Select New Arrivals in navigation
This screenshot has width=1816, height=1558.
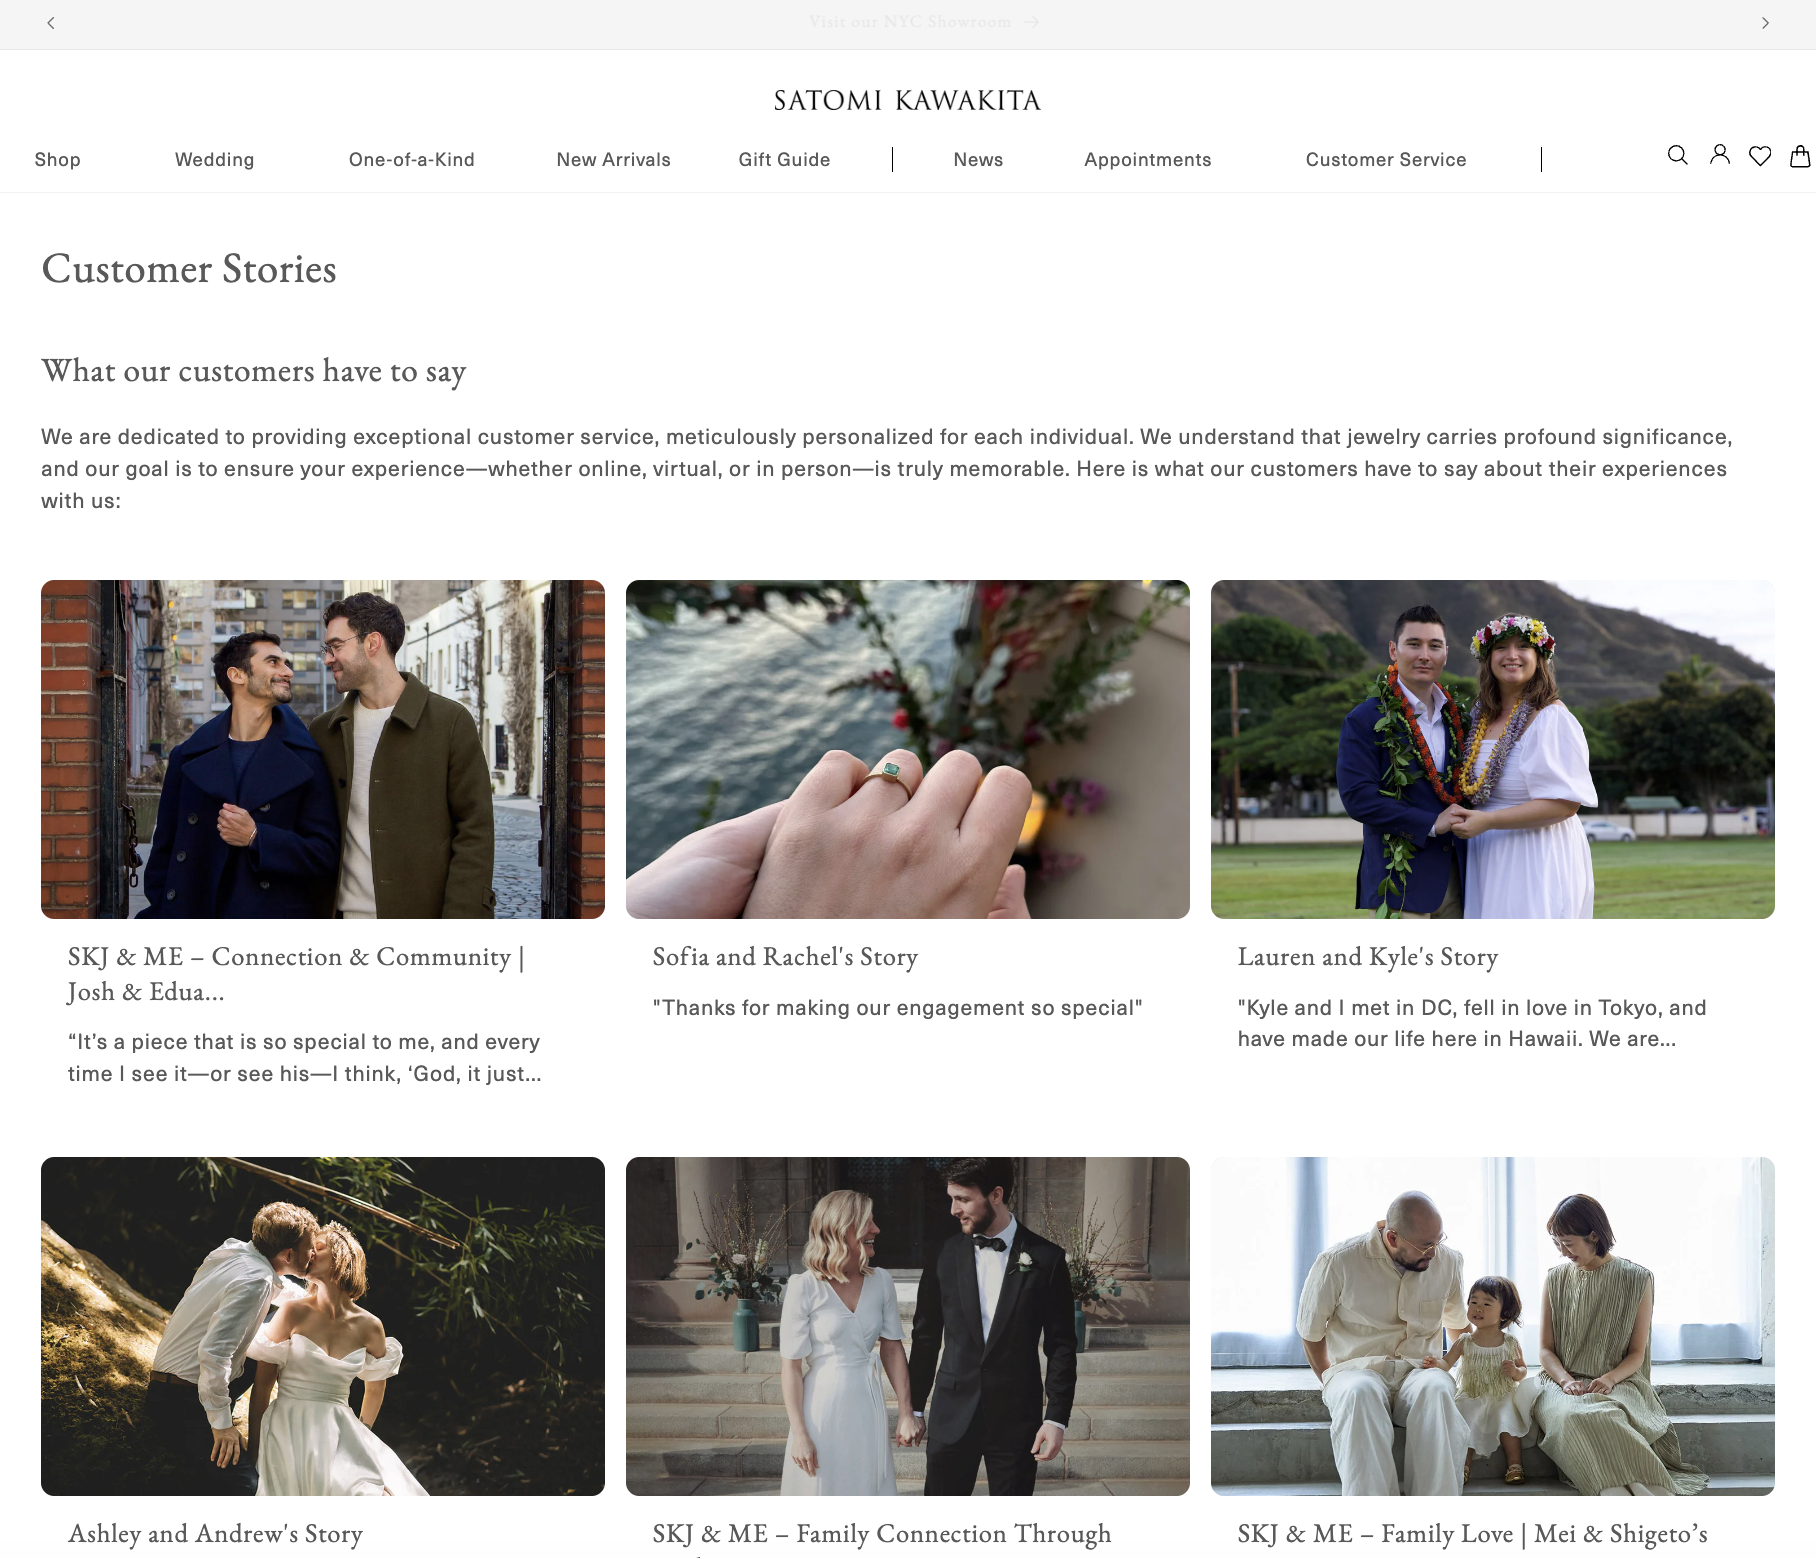click(613, 160)
